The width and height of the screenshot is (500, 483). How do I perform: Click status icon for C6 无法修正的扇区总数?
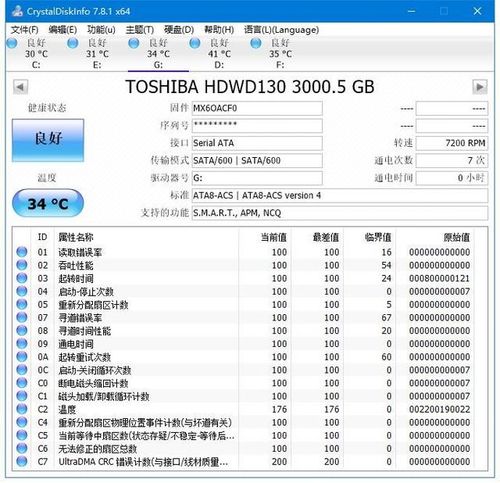[22, 448]
